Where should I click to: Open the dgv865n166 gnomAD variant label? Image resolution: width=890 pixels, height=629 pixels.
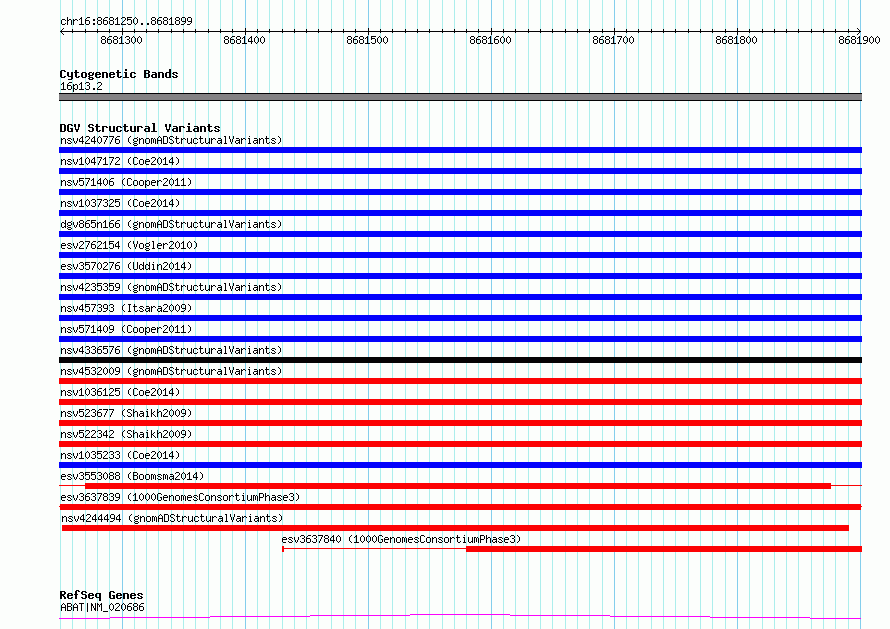point(171,224)
